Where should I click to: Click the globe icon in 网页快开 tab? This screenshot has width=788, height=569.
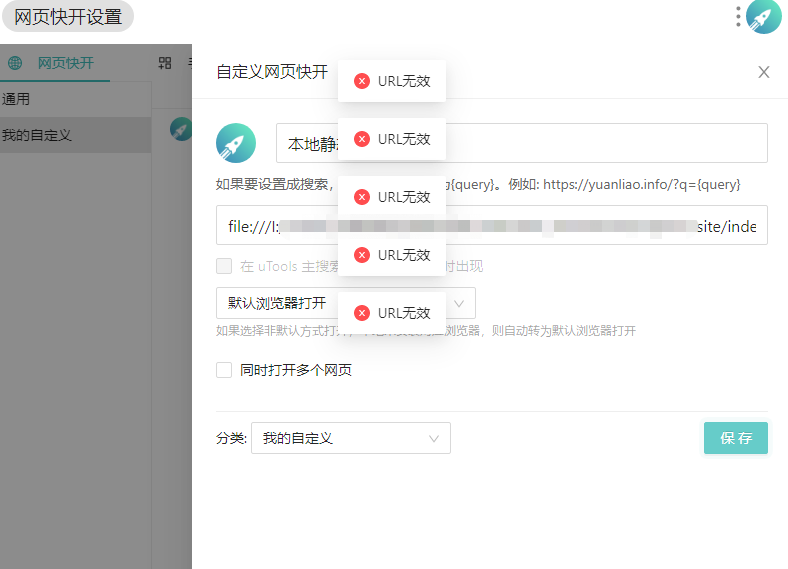(15, 63)
